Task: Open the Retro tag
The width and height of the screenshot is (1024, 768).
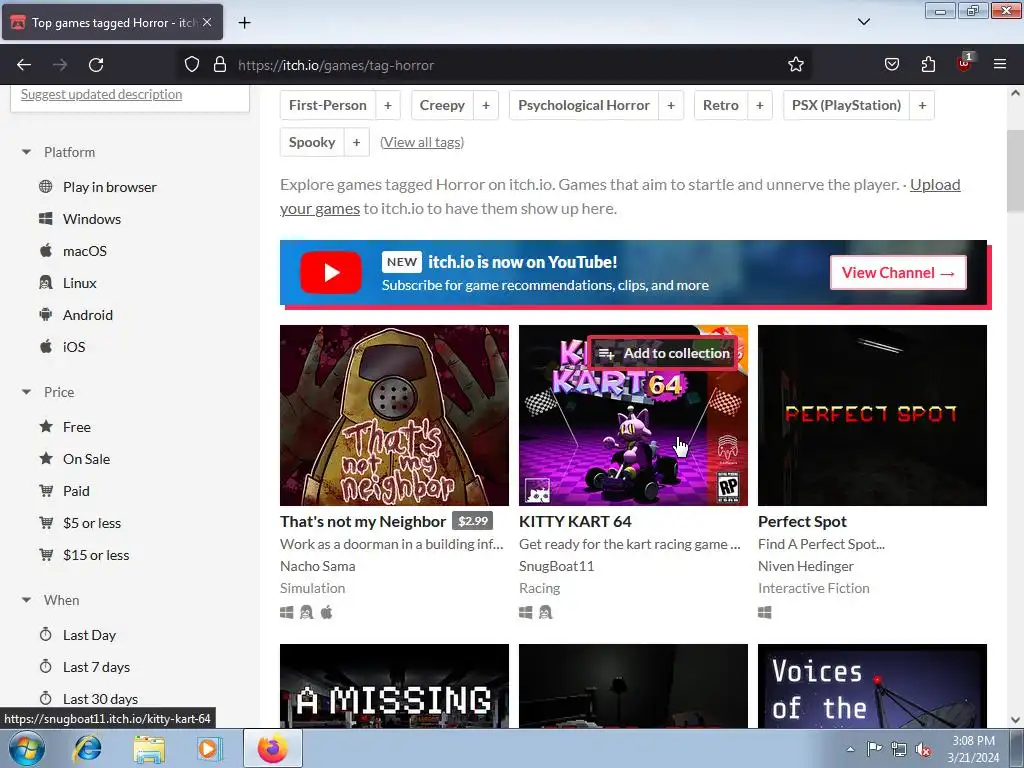Action: pos(721,106)
